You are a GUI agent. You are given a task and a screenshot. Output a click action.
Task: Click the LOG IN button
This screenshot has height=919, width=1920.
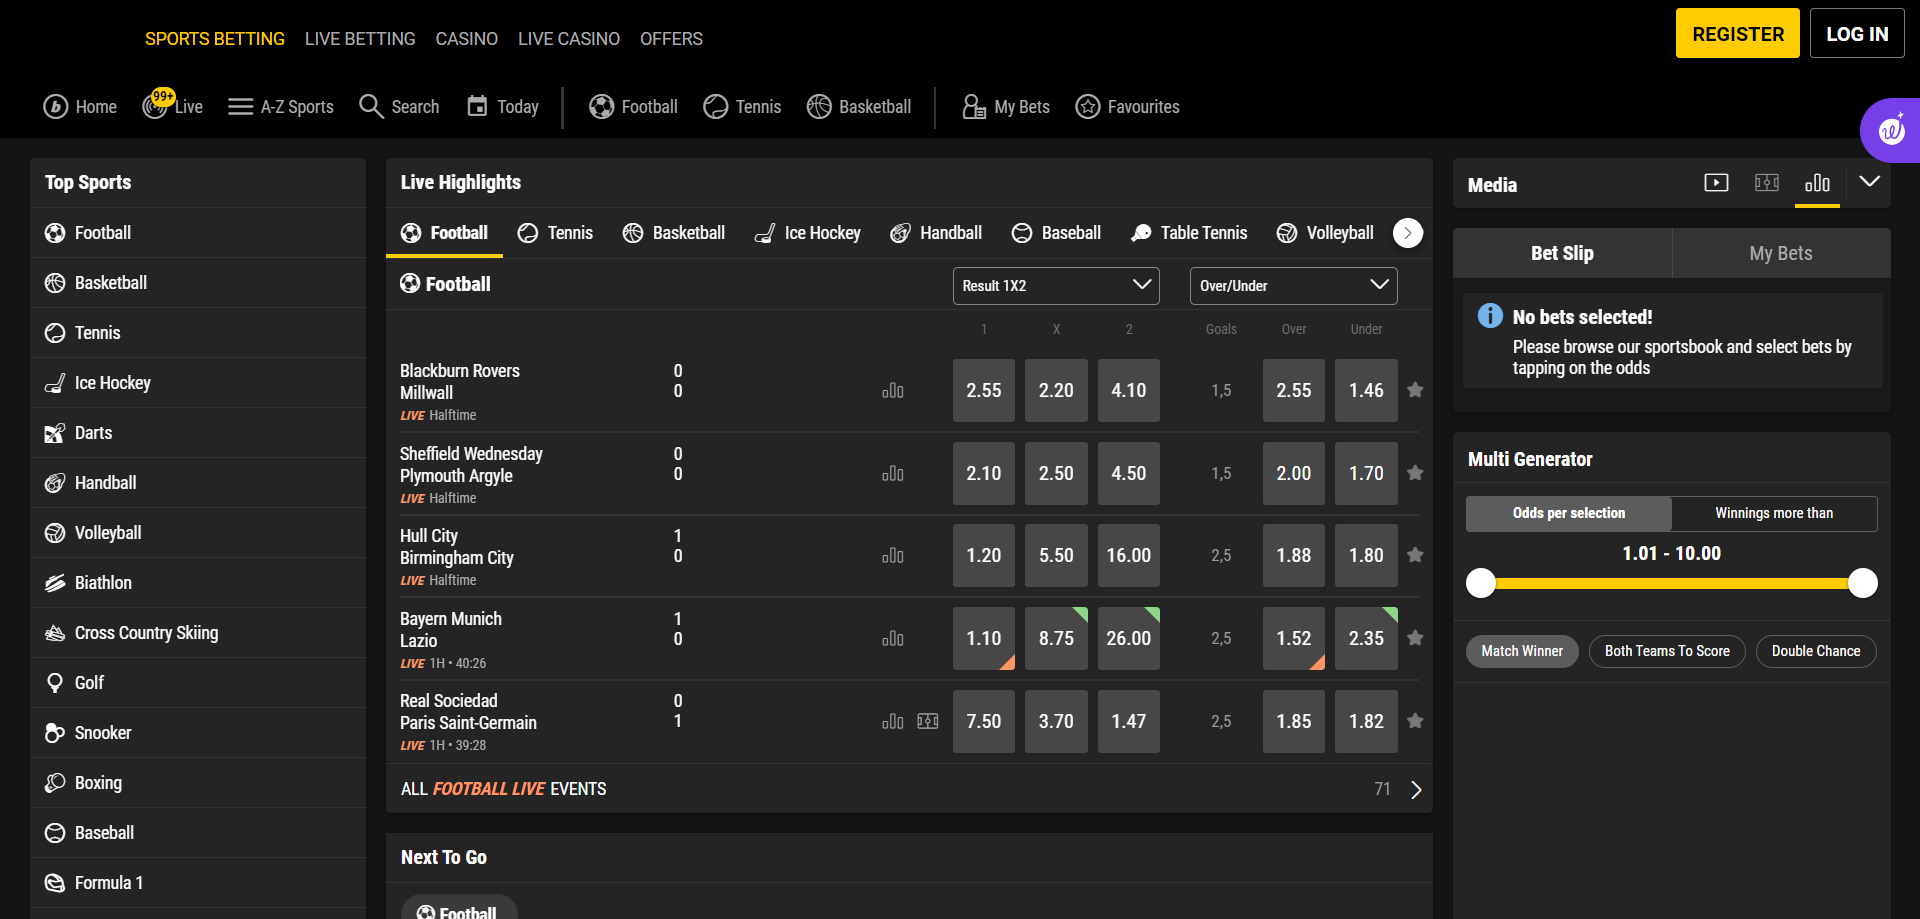[x=1857, y=34]
